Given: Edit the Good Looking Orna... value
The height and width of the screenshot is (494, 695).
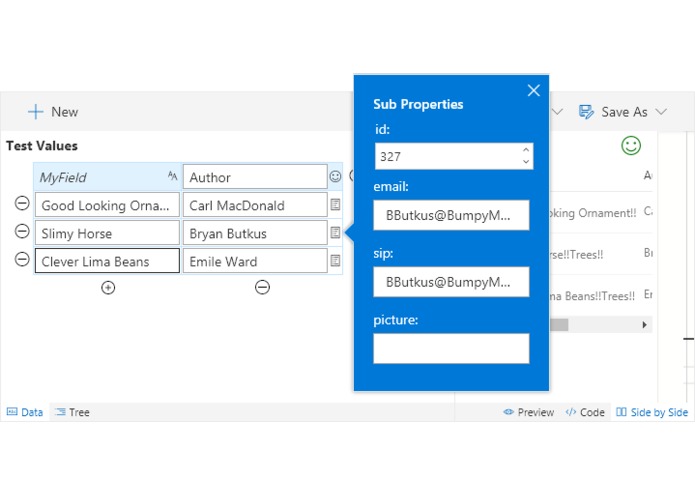Looking at the screenshot, I should pyautogui.click(x=107, y=205).
